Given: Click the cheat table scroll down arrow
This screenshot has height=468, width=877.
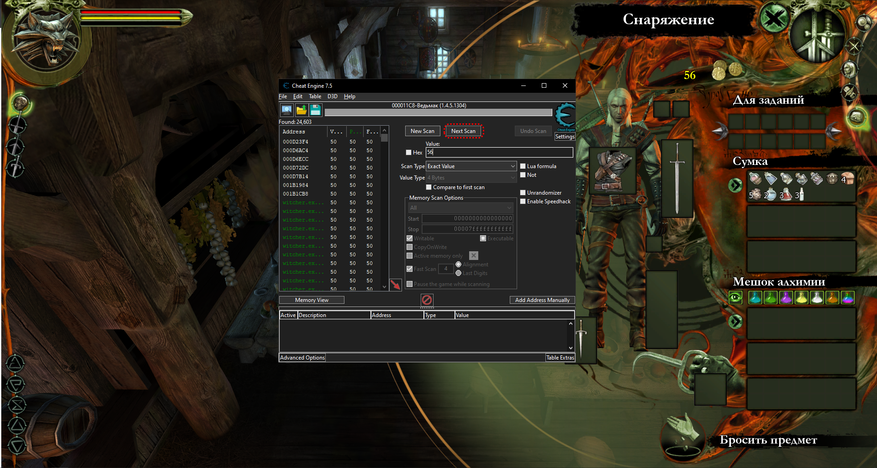Looking at the screenshot, I should coord(570,348).
